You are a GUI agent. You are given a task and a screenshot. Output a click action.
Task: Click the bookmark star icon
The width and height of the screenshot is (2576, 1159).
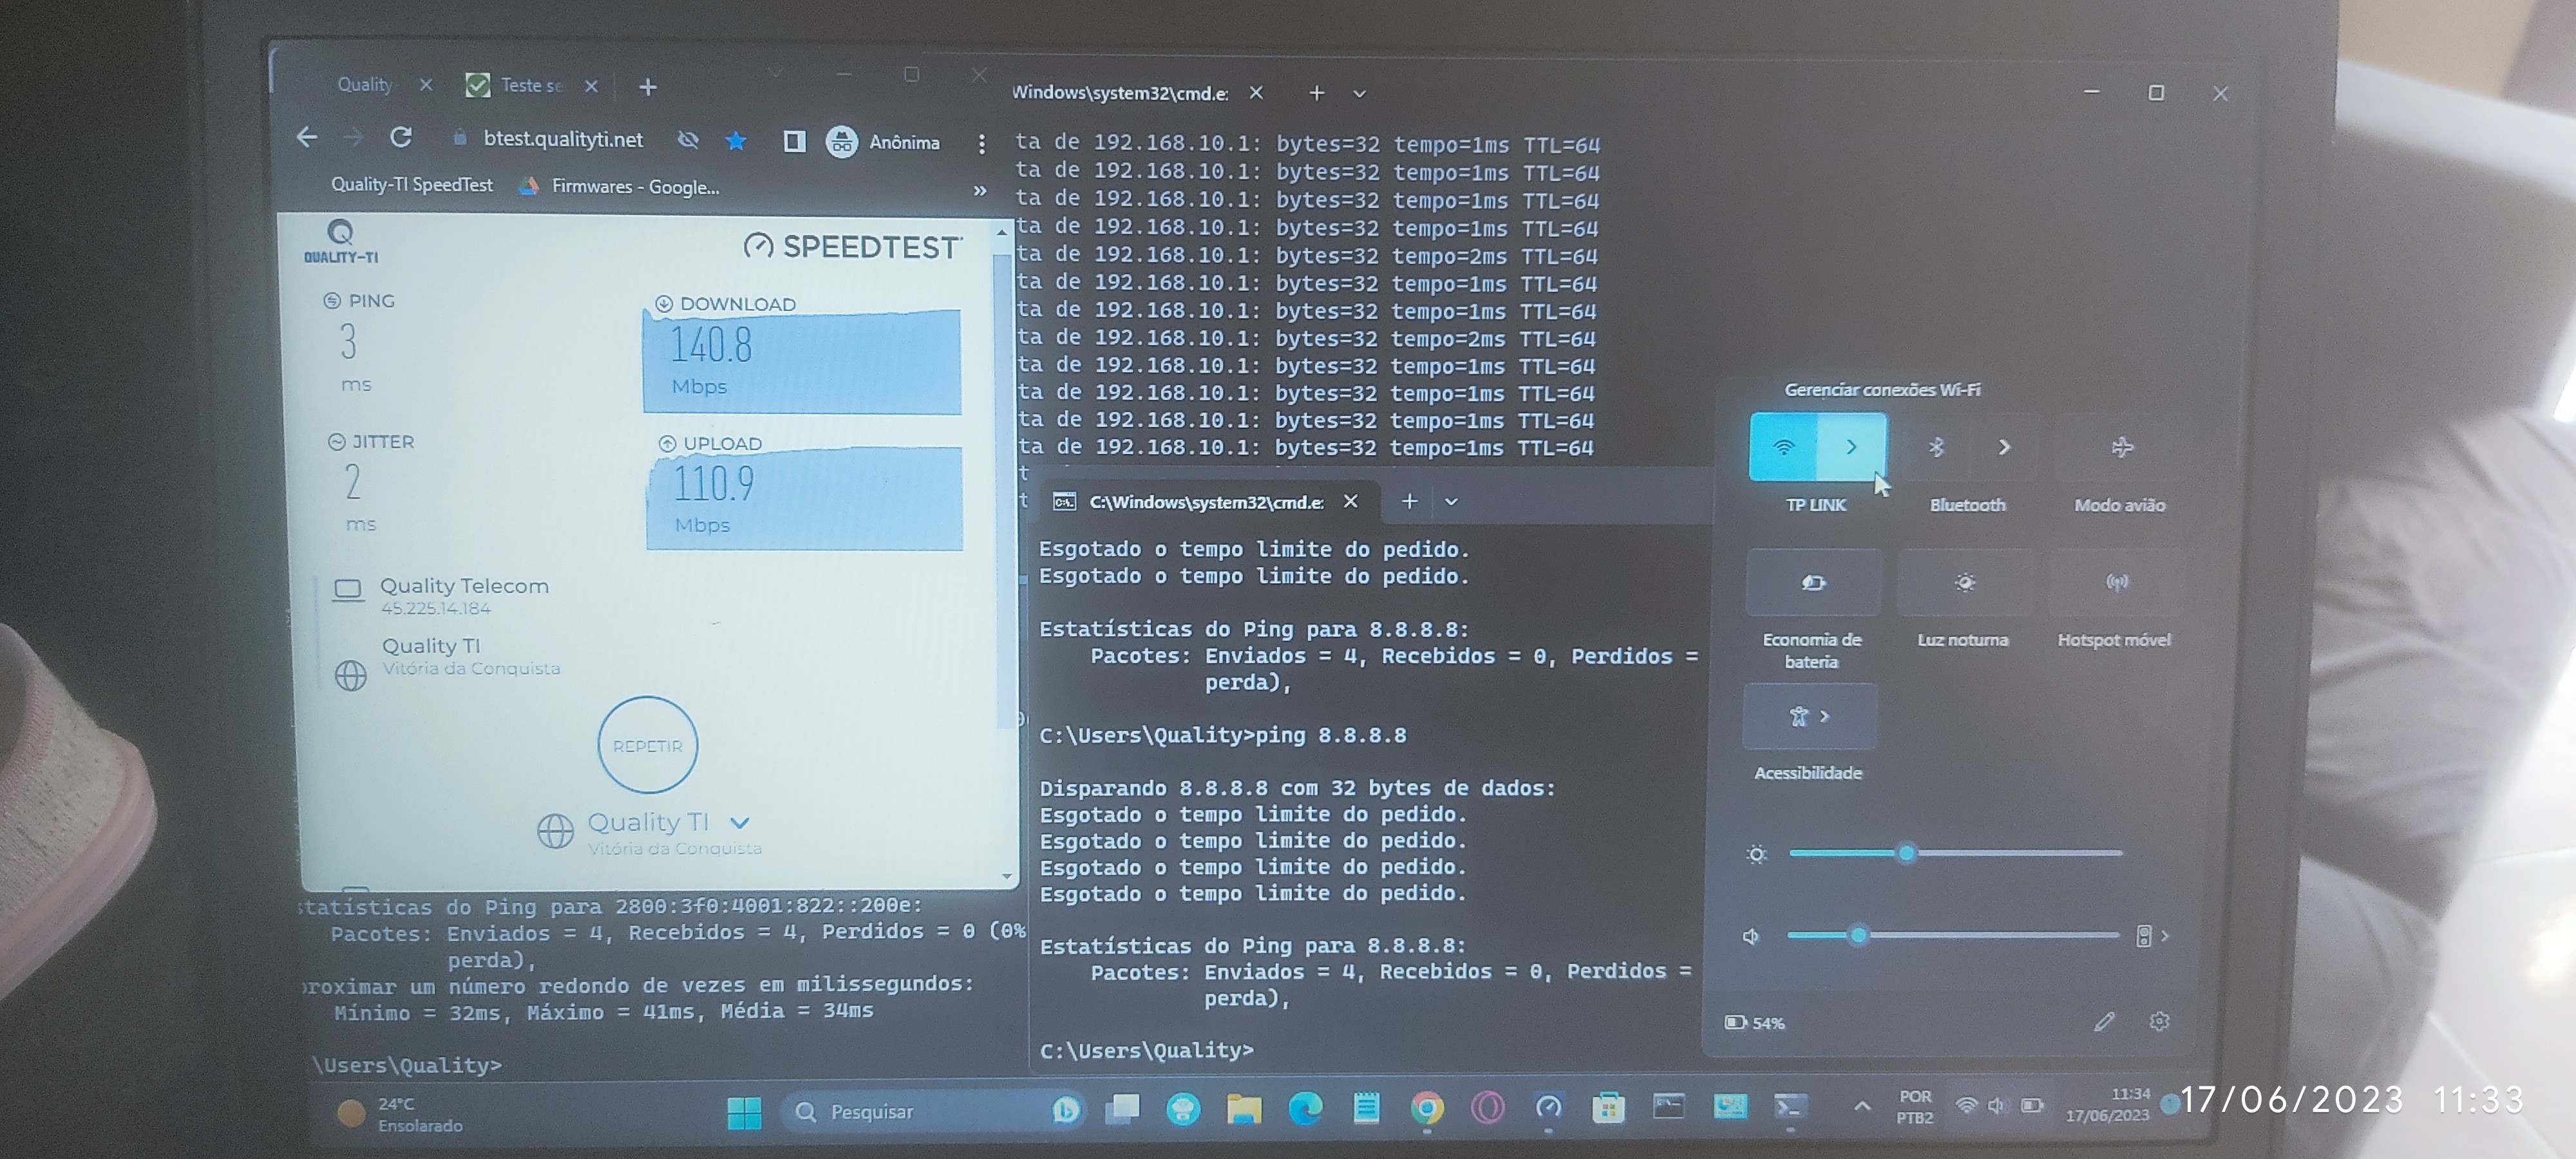tap(736, 141)
